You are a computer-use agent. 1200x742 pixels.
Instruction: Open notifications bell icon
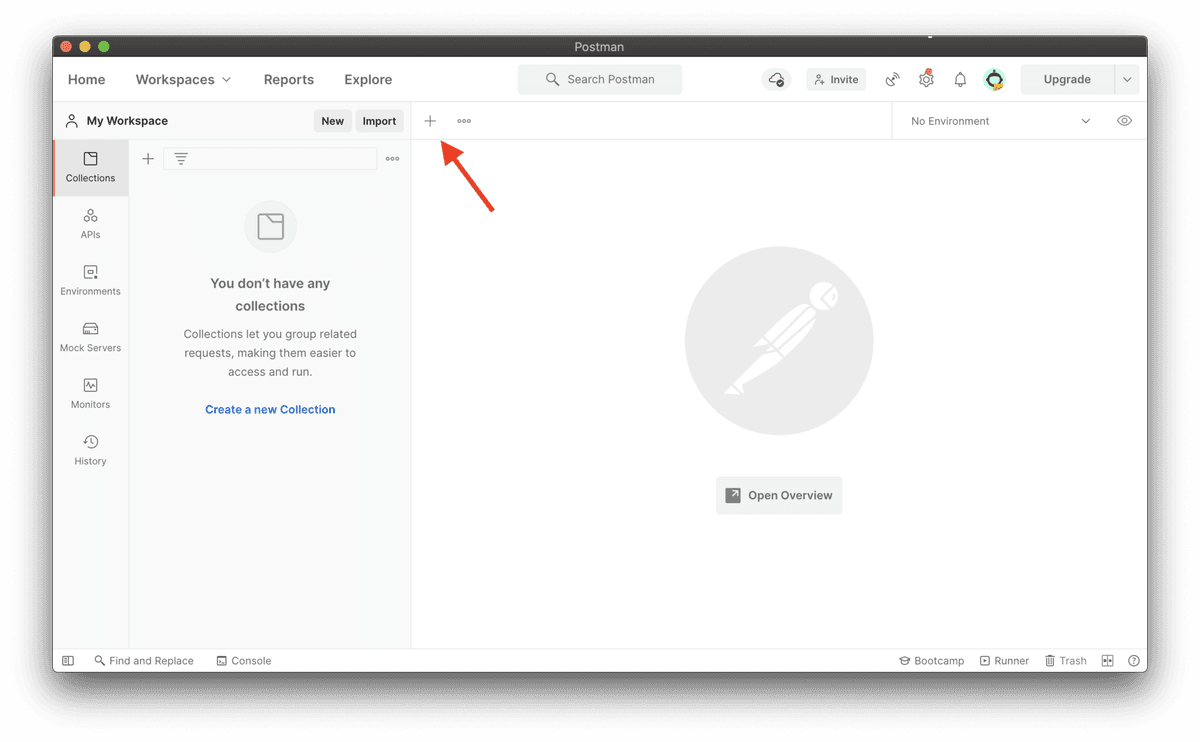[x=960, y=80]
